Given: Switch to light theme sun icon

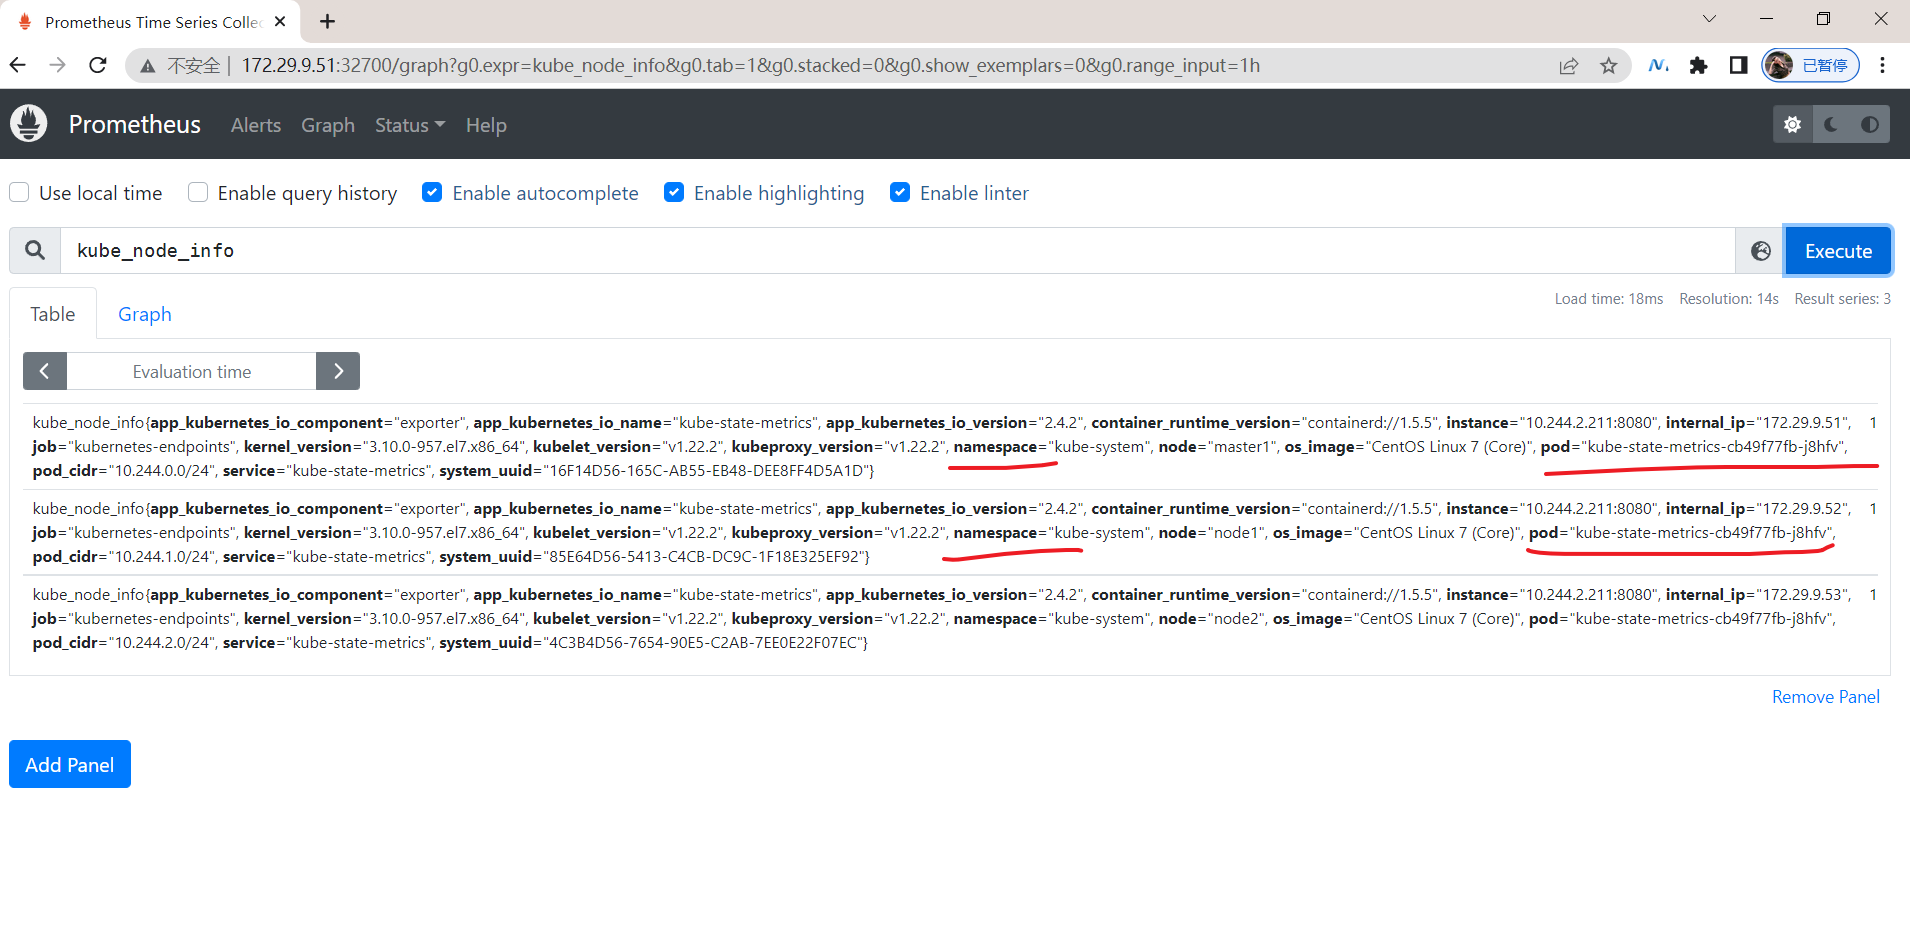Looking at the screenshot, I should pos(1792,124).
